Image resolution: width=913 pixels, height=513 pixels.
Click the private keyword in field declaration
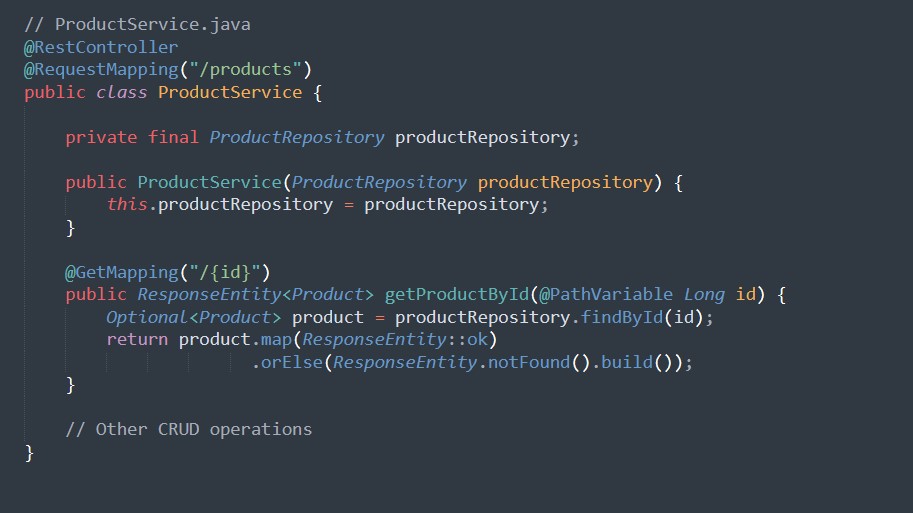tap(101, 137)
